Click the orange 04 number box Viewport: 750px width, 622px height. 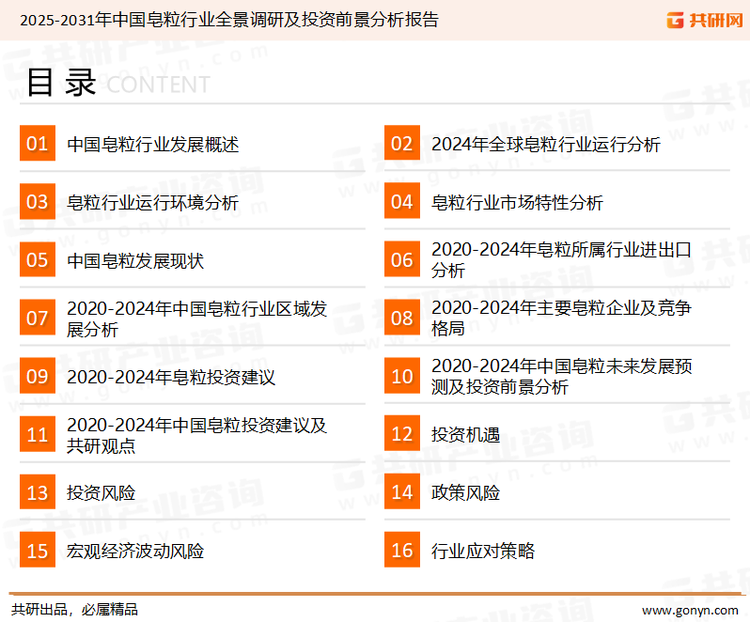point(402,201)
